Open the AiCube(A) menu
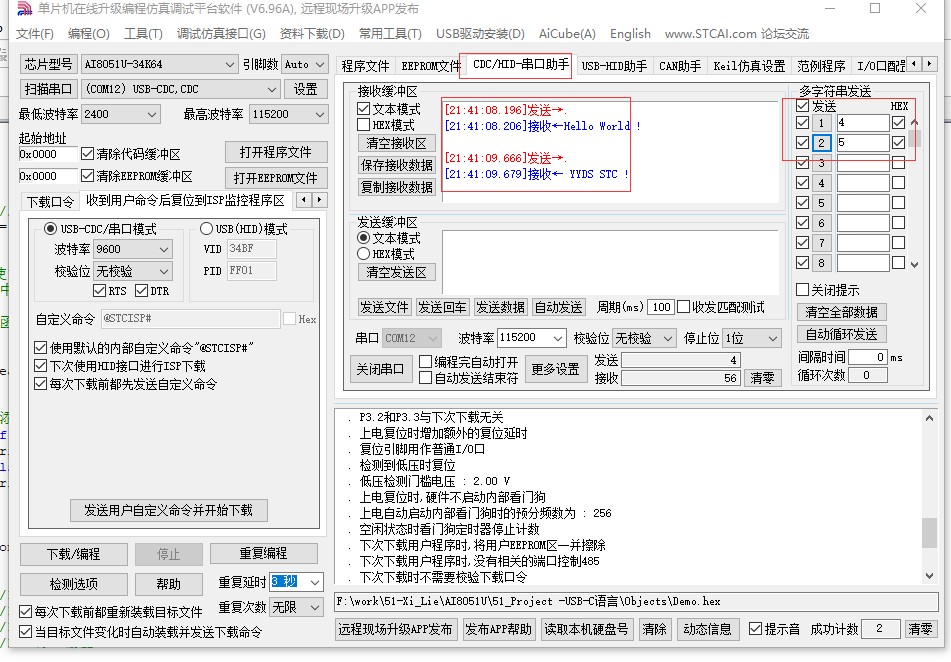The width and height of the screenshot is (951, 662). [x=567, y=33]
